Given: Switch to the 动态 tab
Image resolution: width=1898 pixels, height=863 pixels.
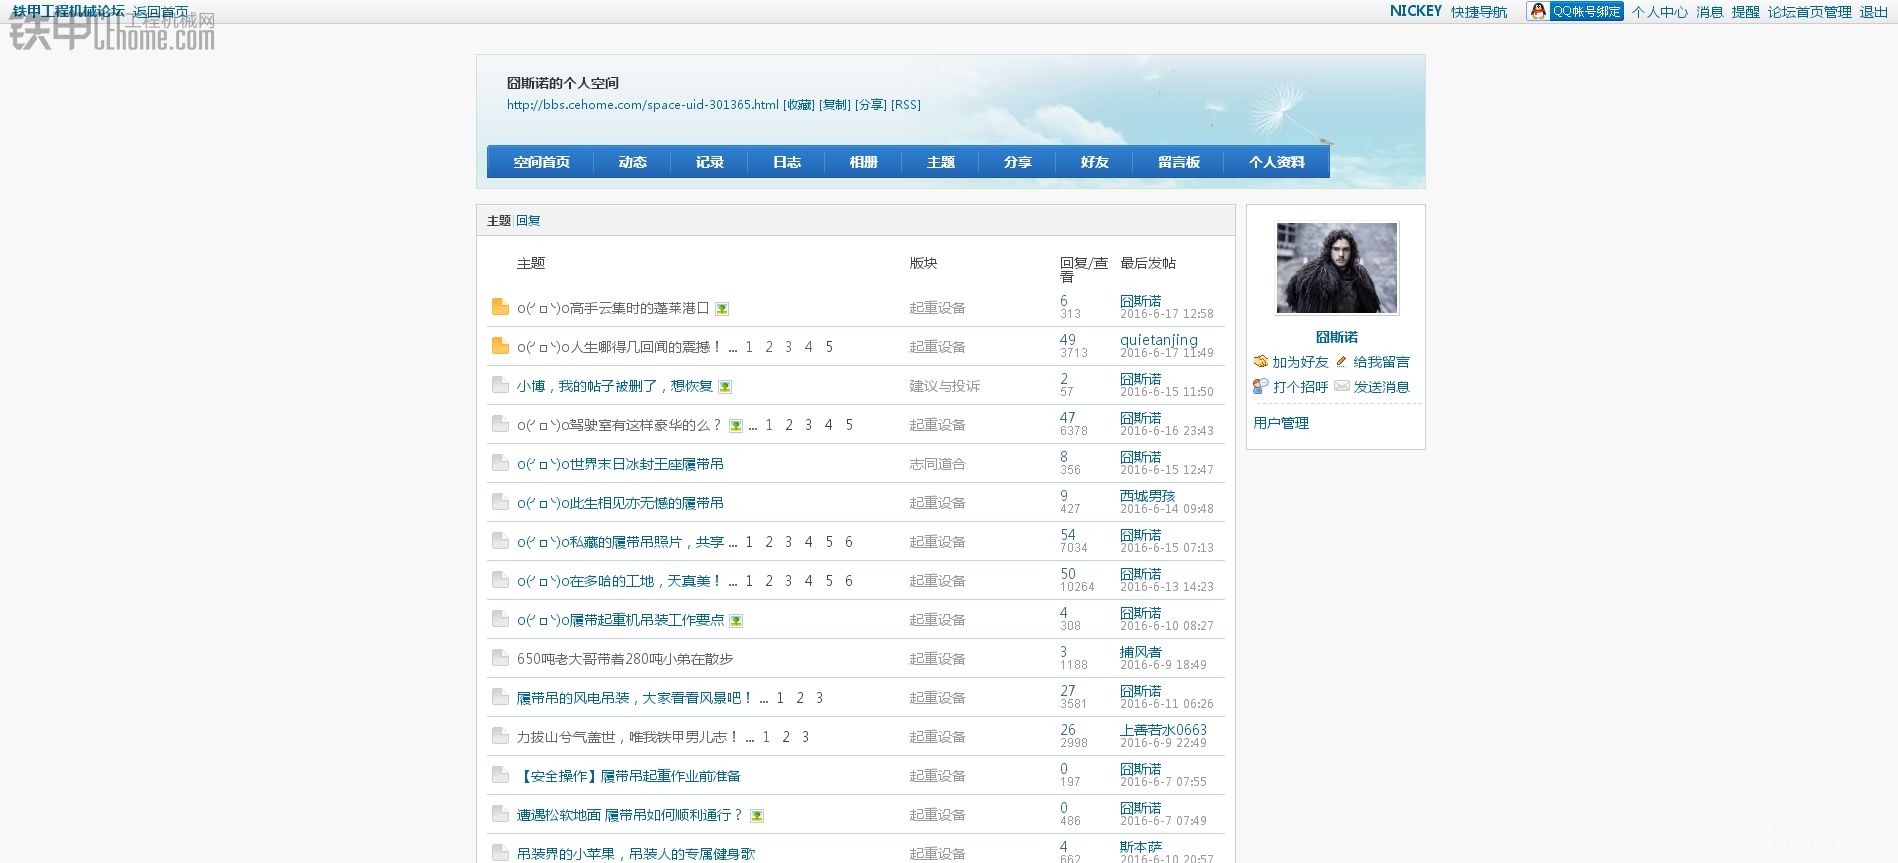Looking at the screenshot, I should [632, 162].
